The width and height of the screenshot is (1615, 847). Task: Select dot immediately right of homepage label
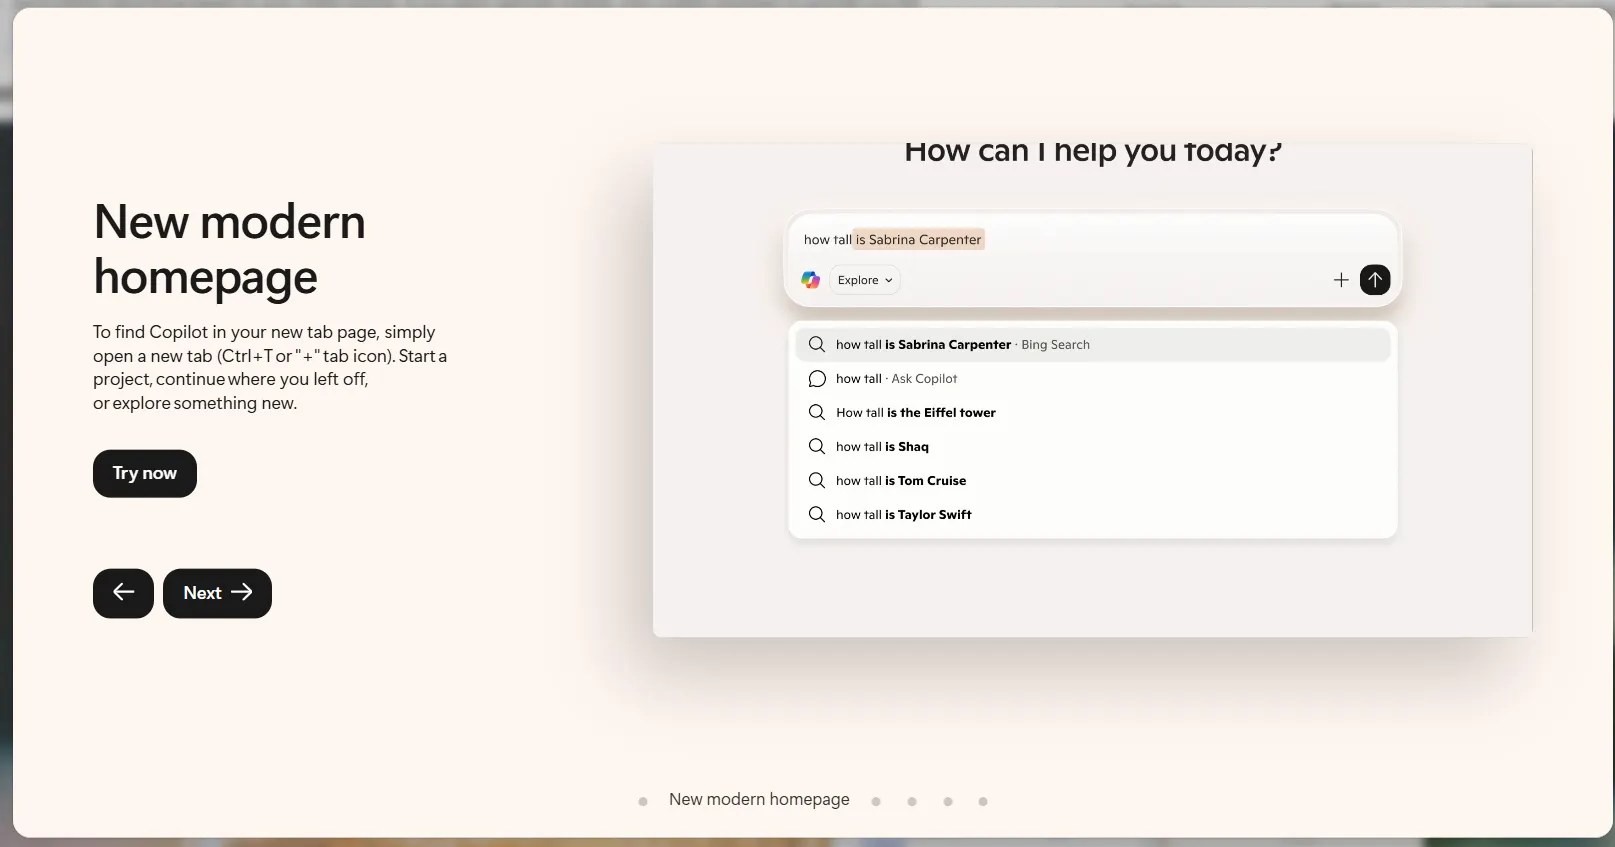[876, 801]
